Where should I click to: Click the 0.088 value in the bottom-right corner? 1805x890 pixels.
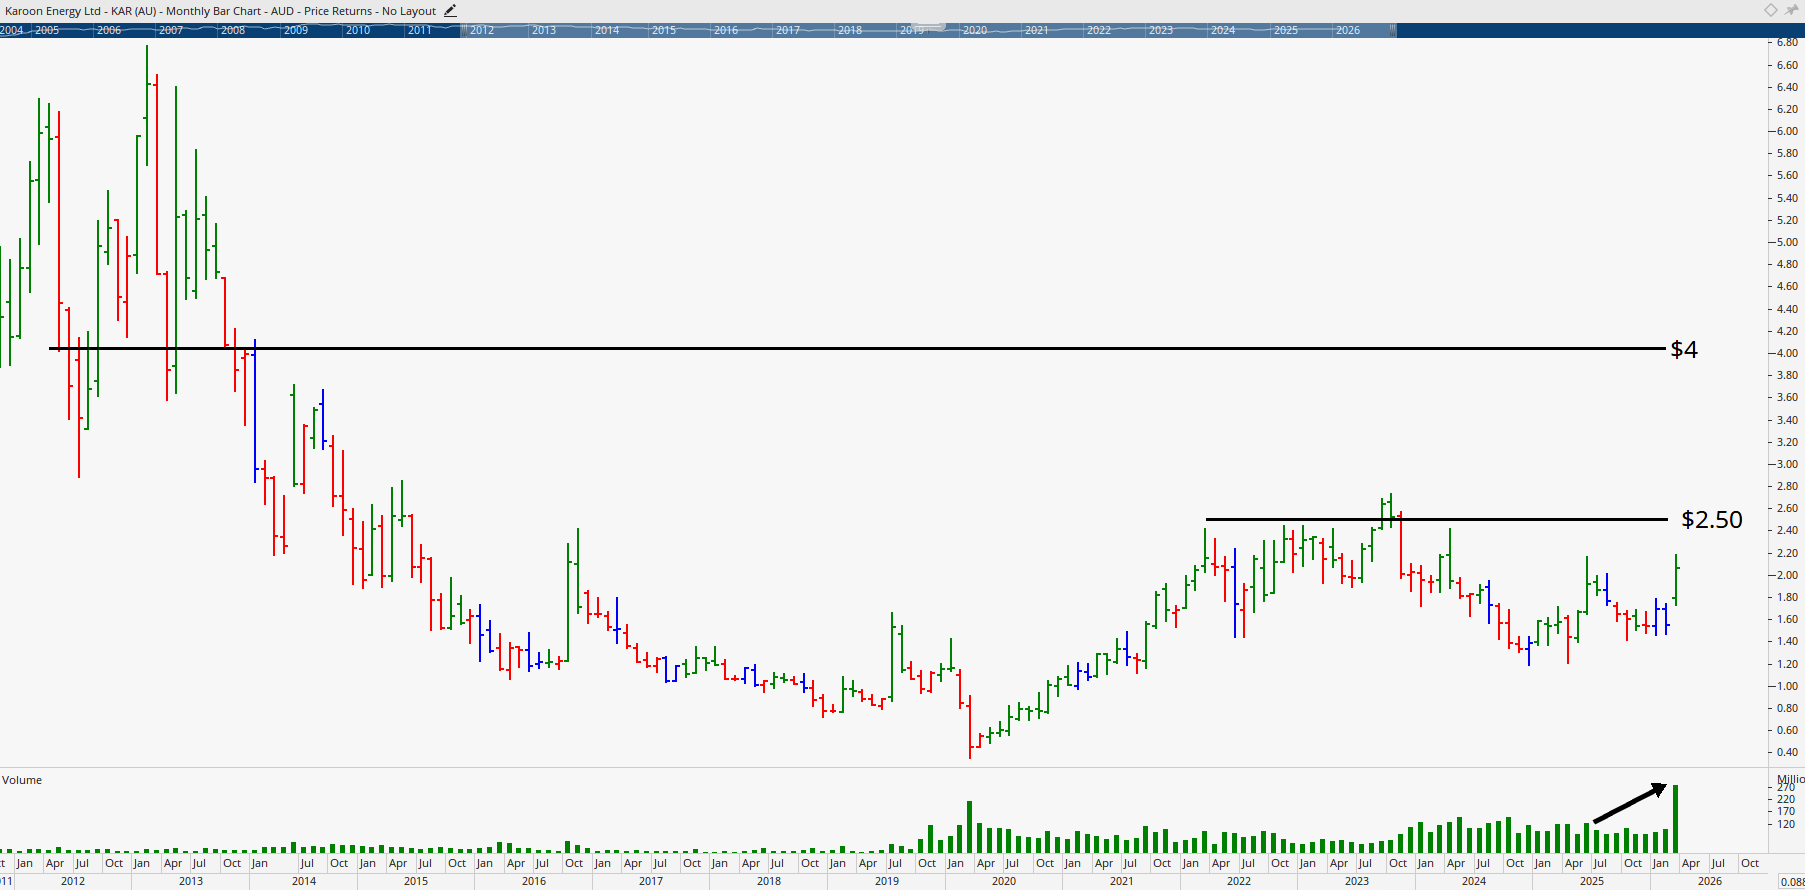1791,881
